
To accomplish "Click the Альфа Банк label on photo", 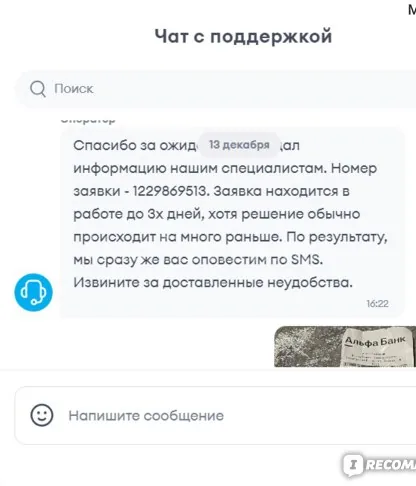I will 375,341.
